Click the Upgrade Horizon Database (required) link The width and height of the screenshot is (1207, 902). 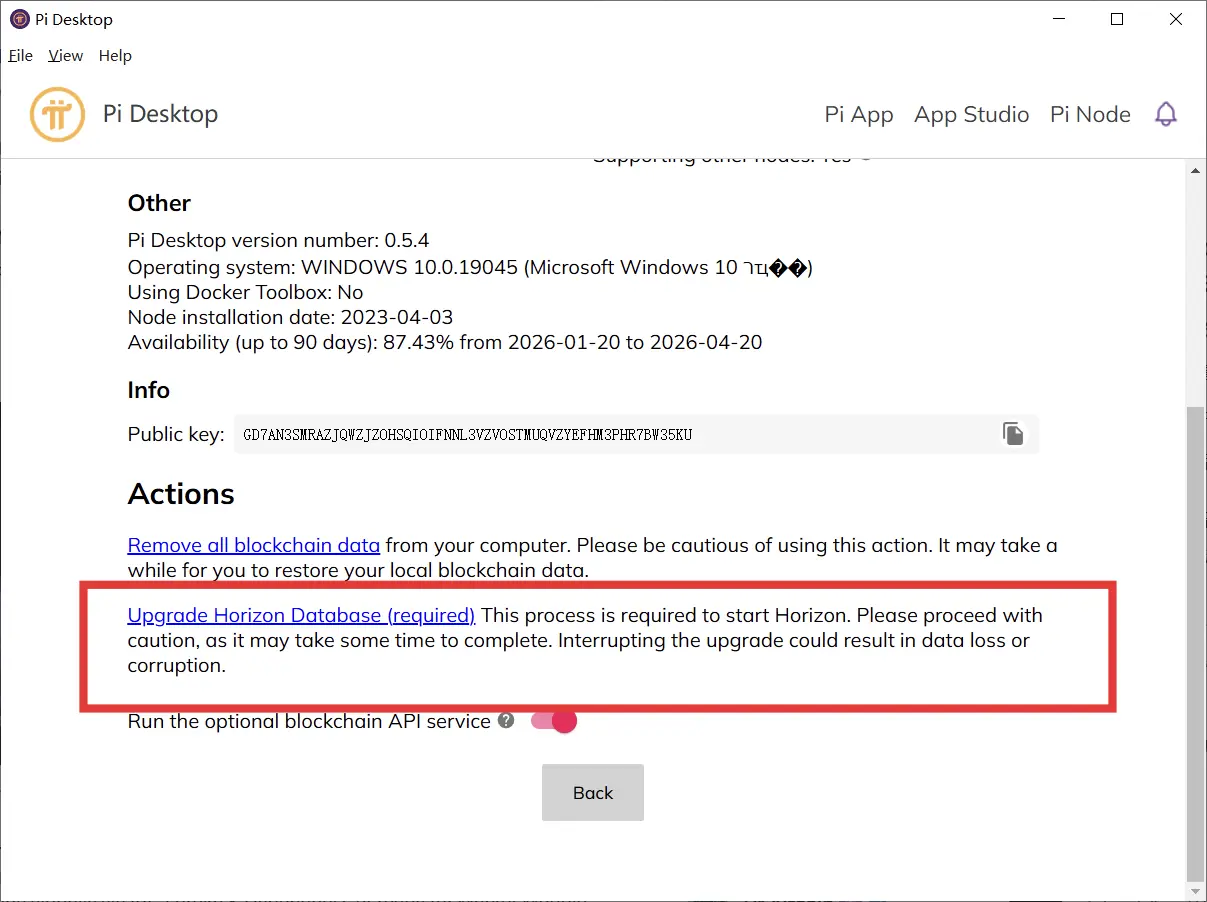301,616
